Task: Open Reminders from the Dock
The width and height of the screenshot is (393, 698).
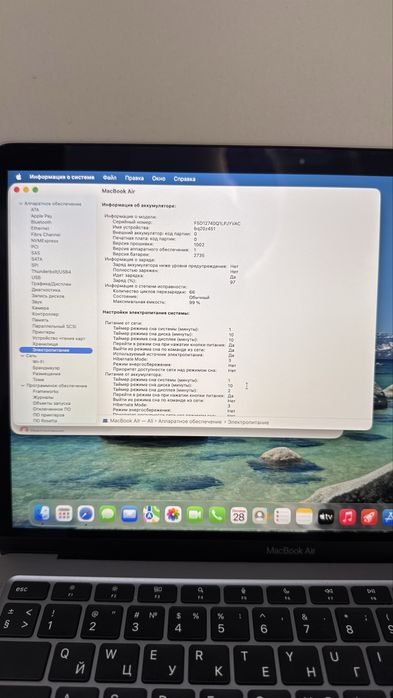Action: (282, 516)
